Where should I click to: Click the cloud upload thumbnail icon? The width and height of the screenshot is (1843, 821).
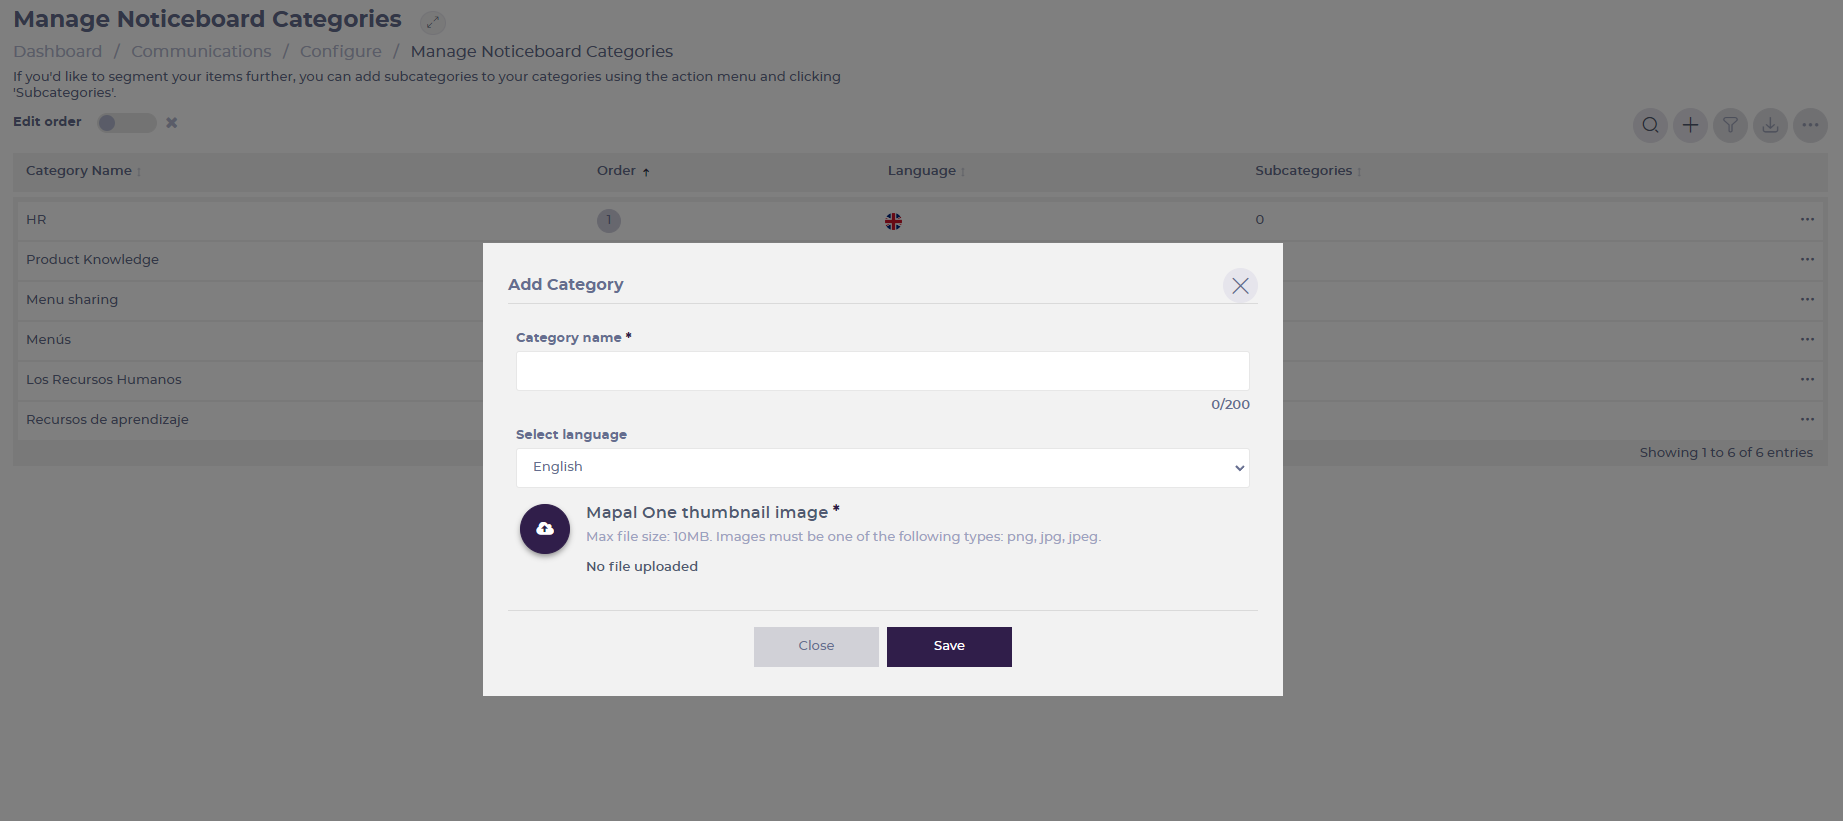tap(545, 529)
